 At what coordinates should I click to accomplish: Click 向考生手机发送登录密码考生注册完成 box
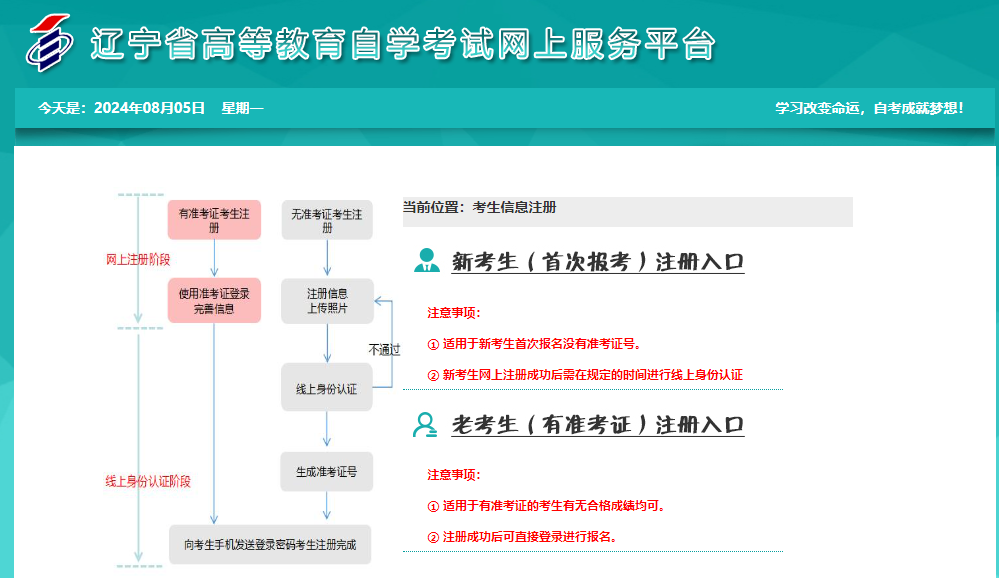[270, 545]
